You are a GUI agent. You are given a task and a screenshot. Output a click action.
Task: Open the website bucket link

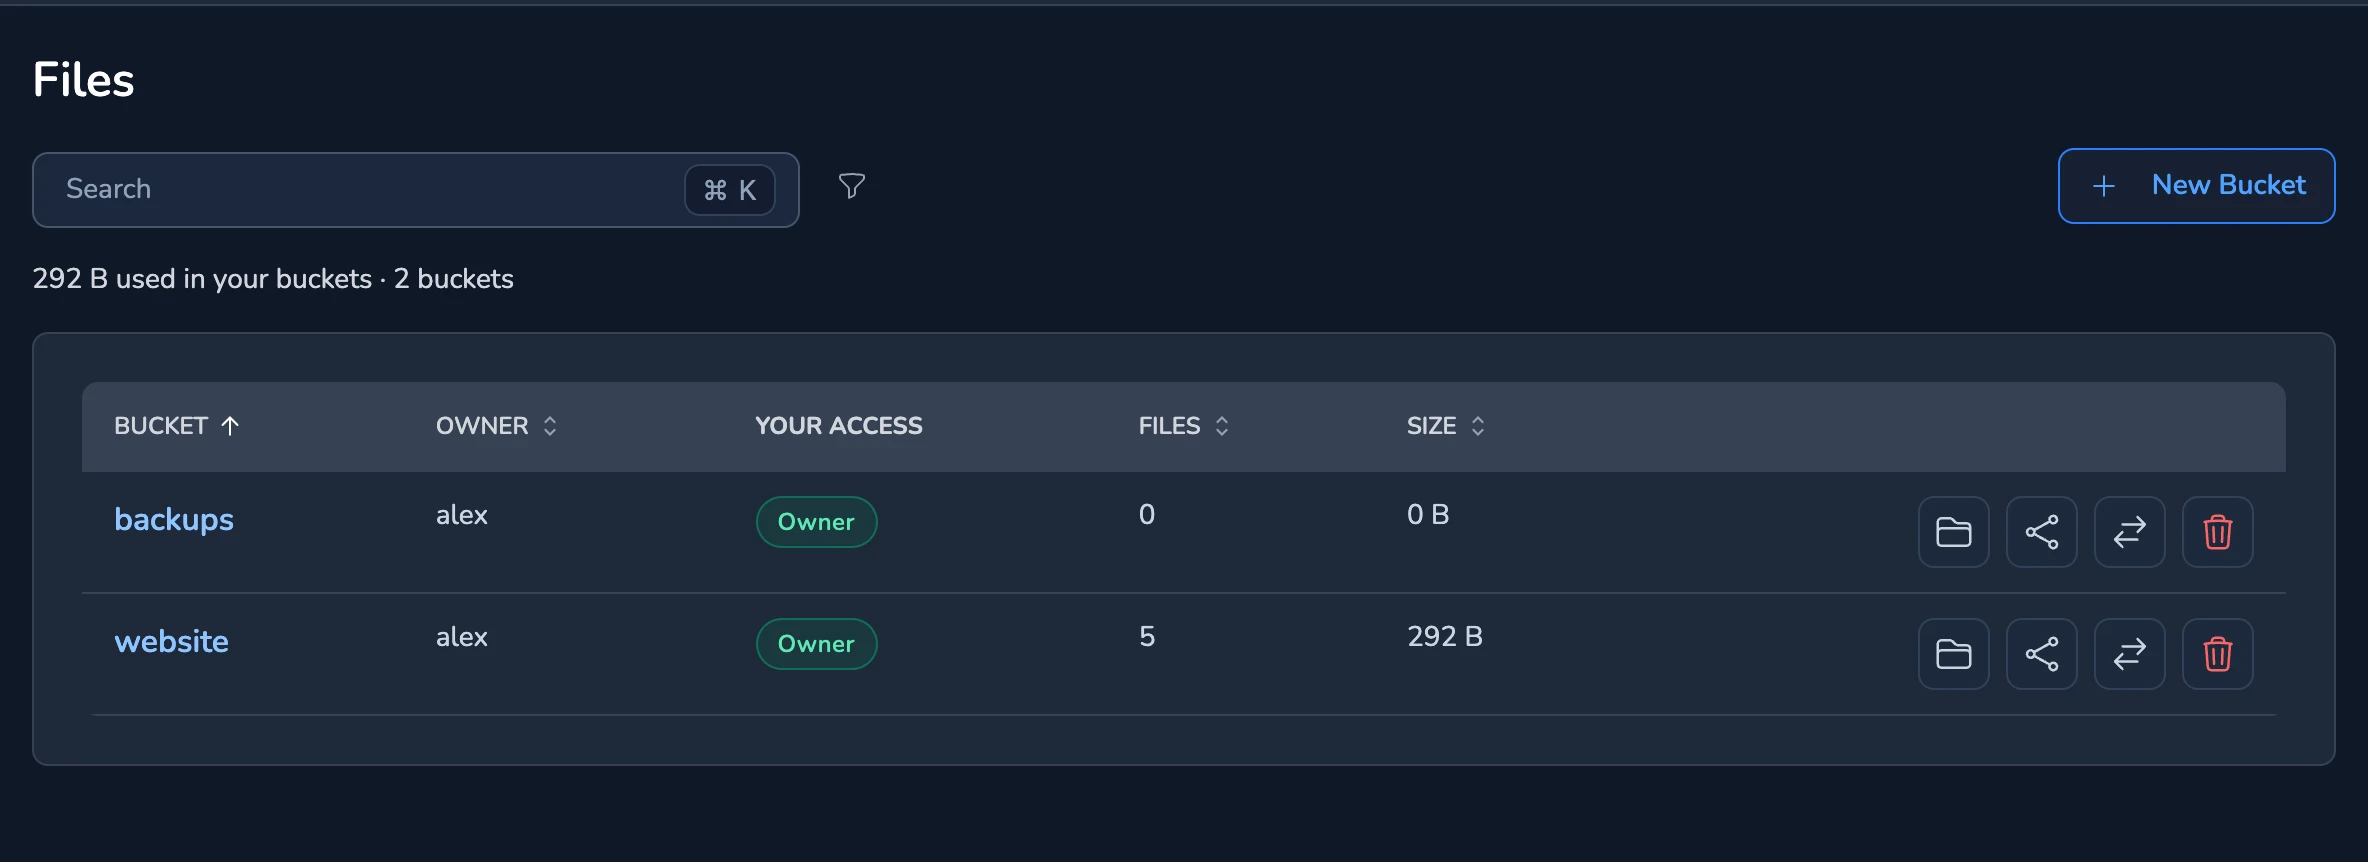click(172, 642)
